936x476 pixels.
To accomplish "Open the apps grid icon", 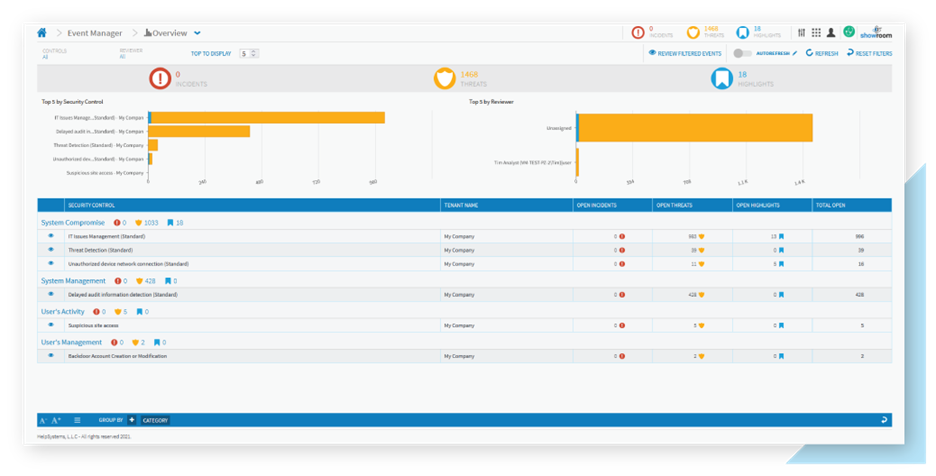I will tap(816, 32).
